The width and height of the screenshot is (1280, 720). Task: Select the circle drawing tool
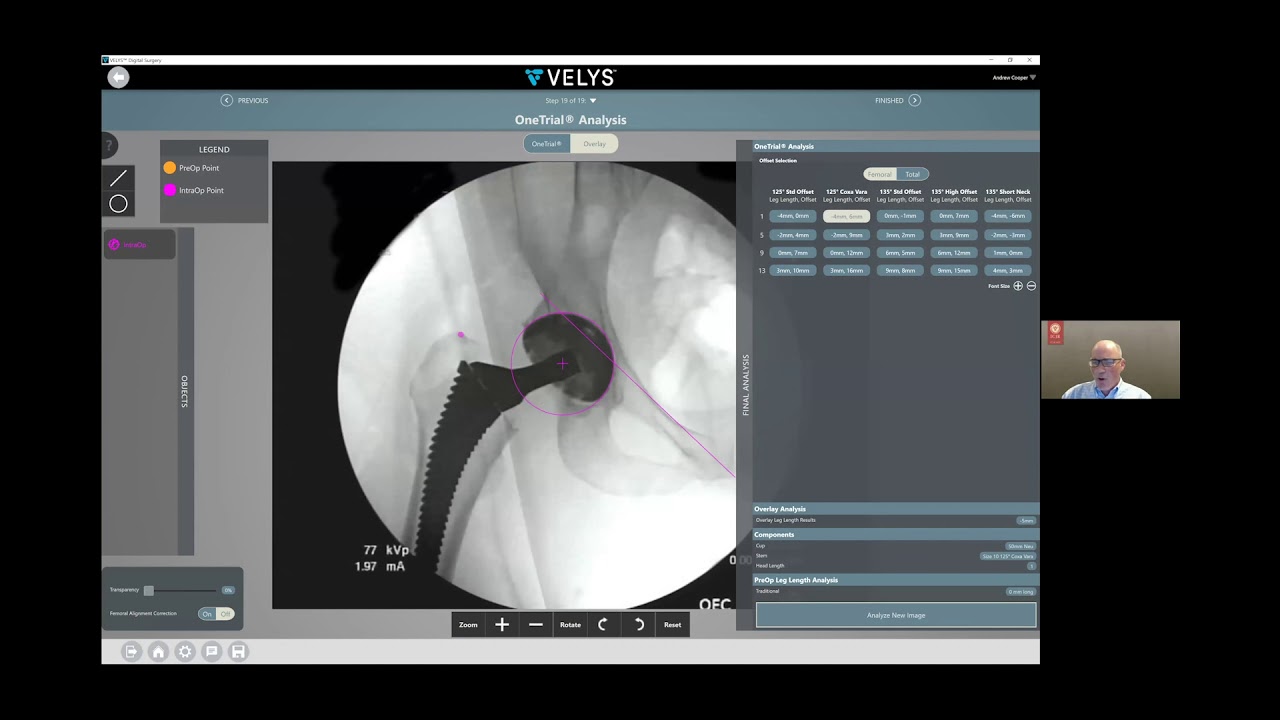118,204
